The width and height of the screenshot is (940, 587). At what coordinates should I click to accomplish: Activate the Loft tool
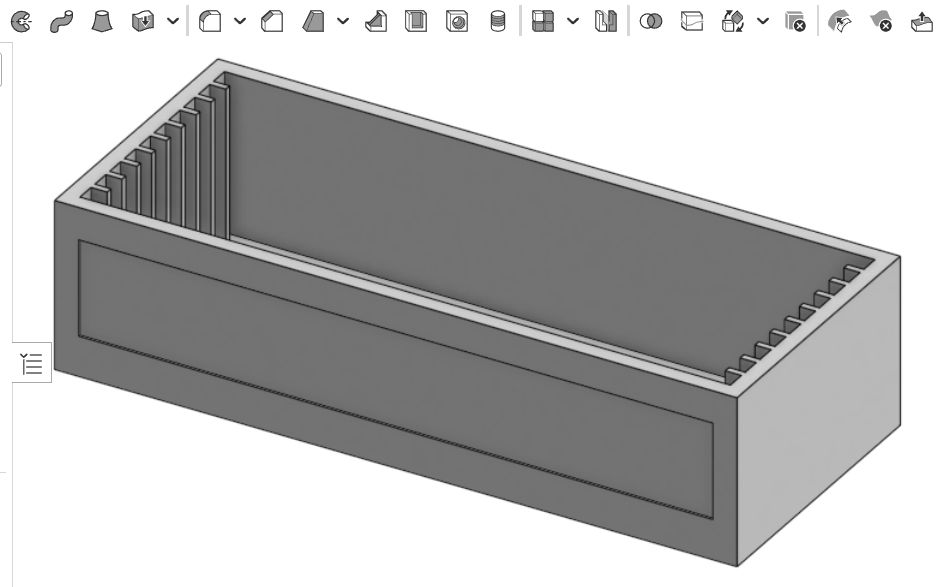pos(102,22)
